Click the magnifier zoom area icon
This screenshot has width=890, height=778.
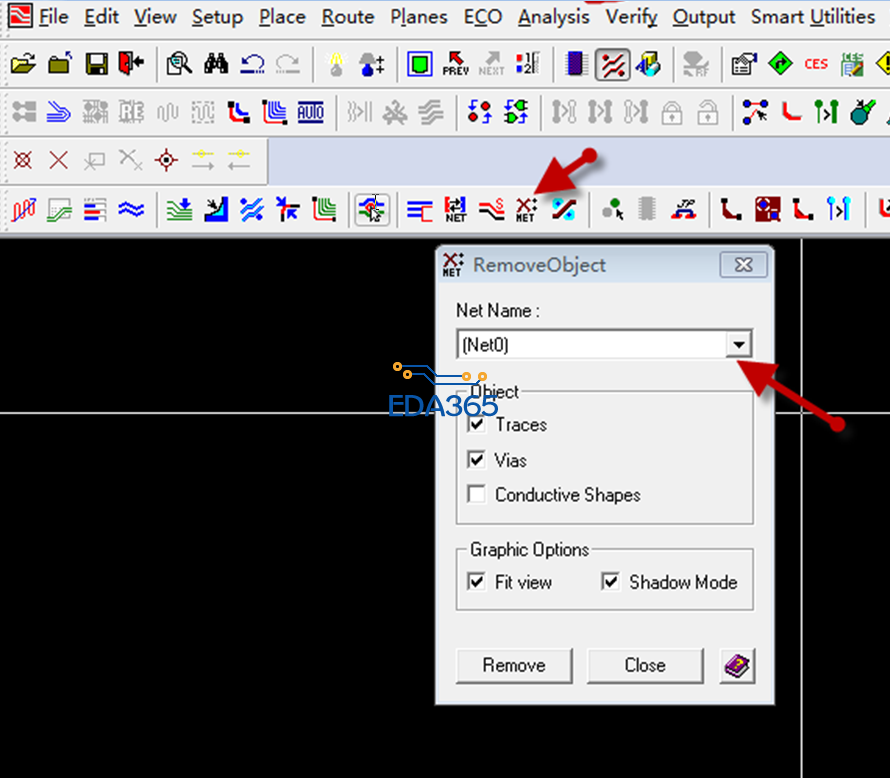[x=179, y=64]
